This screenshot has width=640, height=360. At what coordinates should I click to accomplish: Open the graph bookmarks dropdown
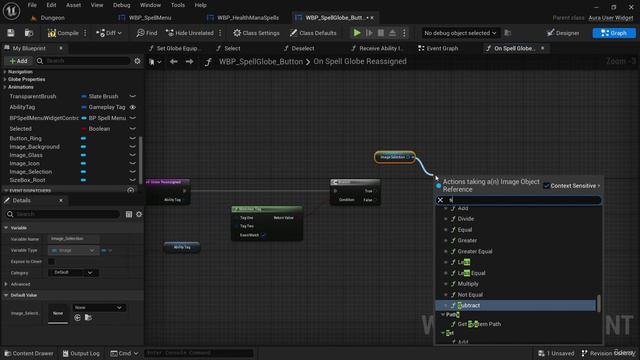pyautogui.click(x=155, y=62)
